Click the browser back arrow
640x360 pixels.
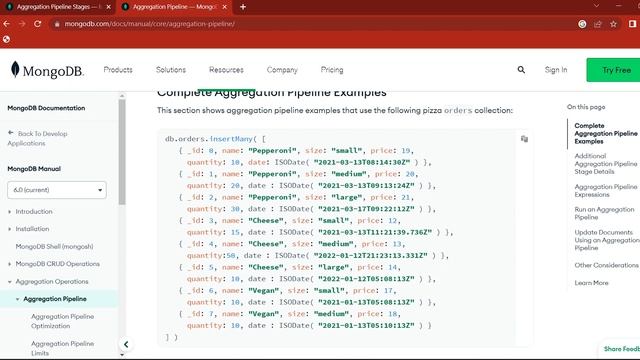(x=7, y=24)
